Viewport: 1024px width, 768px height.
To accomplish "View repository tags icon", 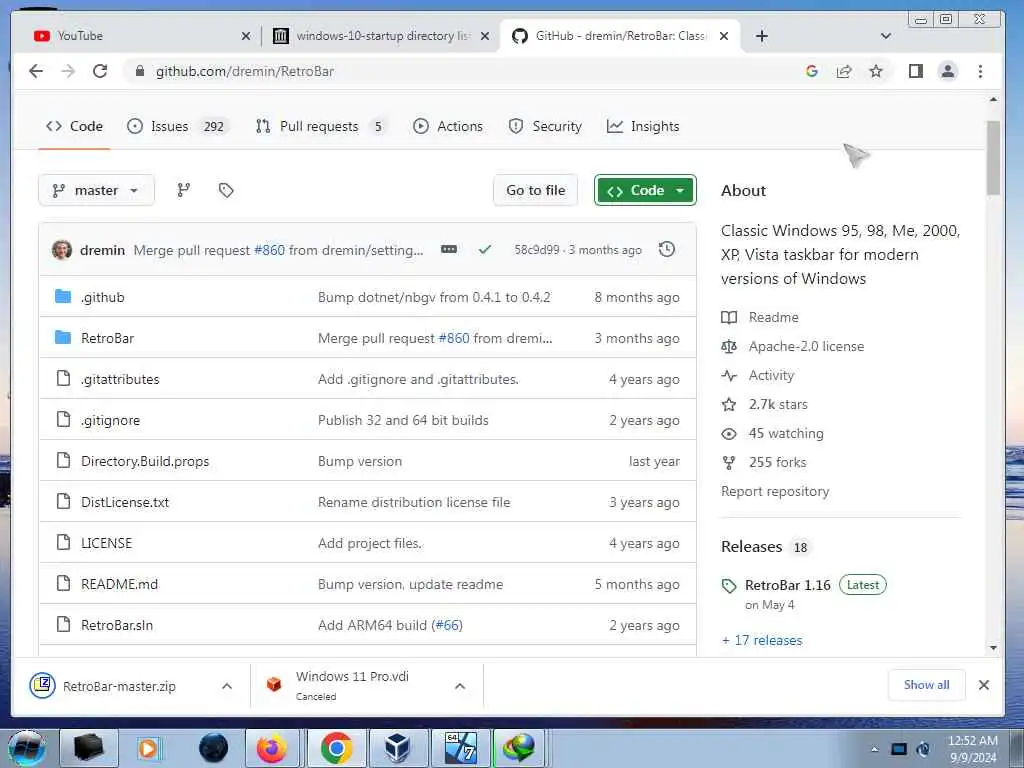I will (x=226, y=190).
